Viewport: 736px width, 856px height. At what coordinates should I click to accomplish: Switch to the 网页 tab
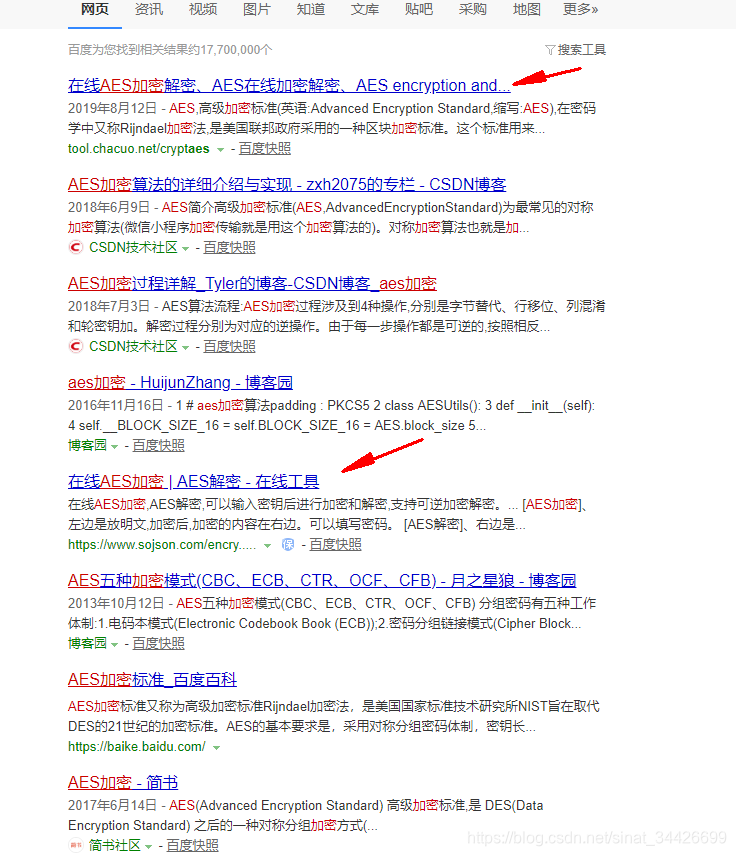pos(95,10)
